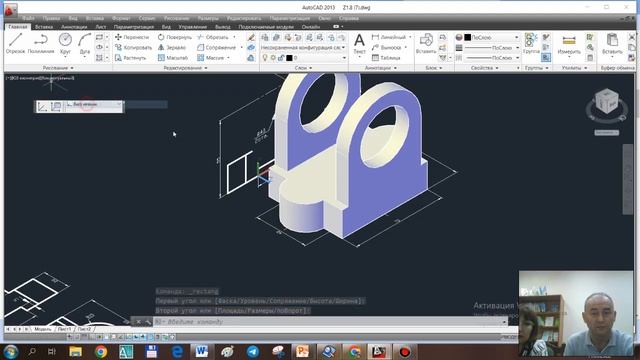Open the Формат menu
Viewport: 640px width, 360px height.
point(121,18)
